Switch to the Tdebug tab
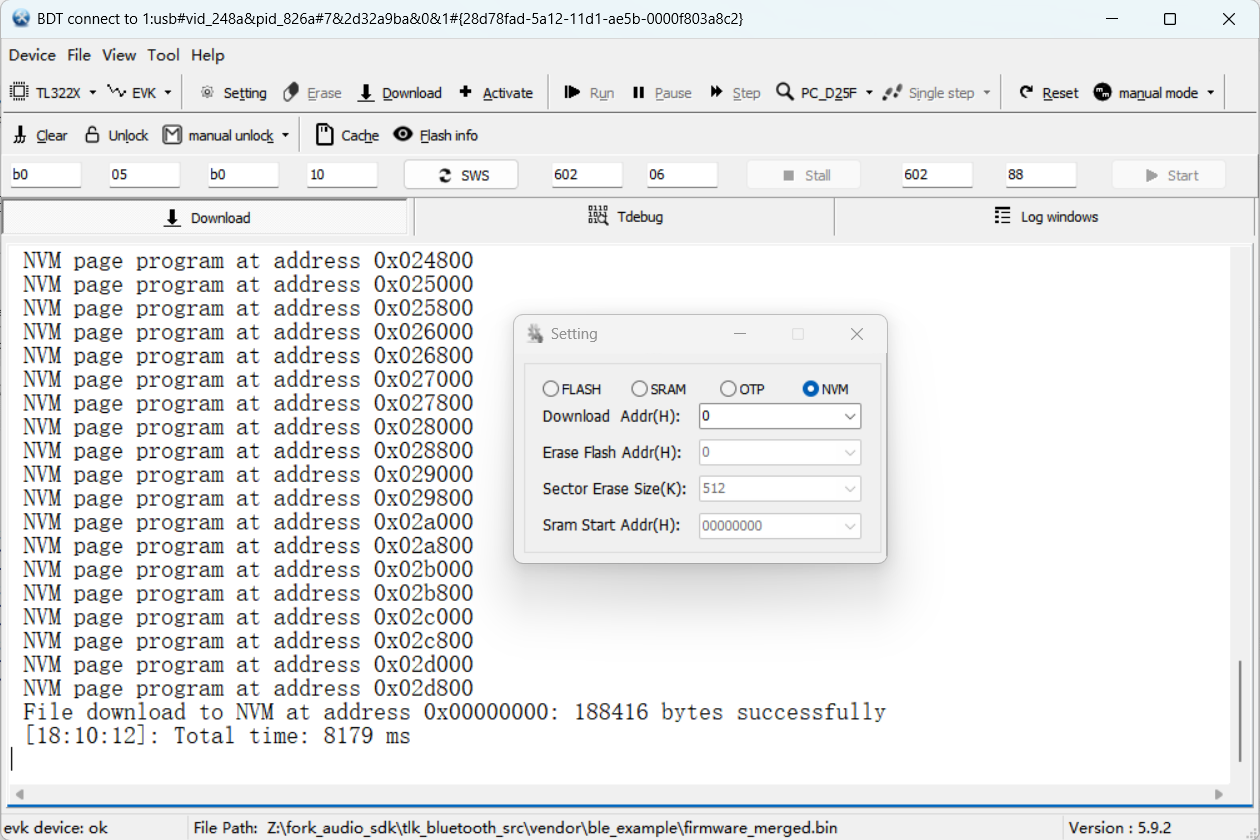The image size is (1260, 840). click(x=624, y=216)
